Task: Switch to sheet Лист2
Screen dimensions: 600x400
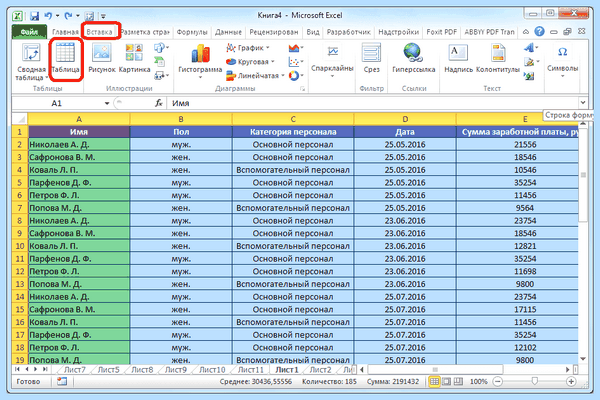Action: (x=320, y=370)
